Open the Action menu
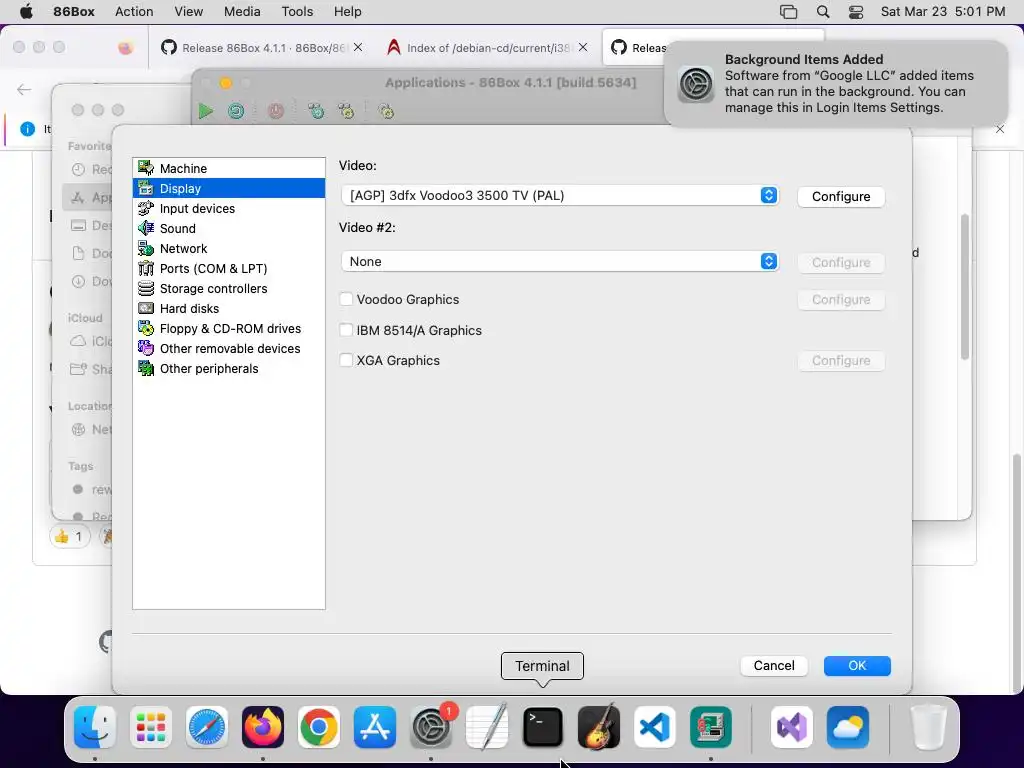This screenshot has height=768, width=1024. pyautogui.click(x=134, y=12)
